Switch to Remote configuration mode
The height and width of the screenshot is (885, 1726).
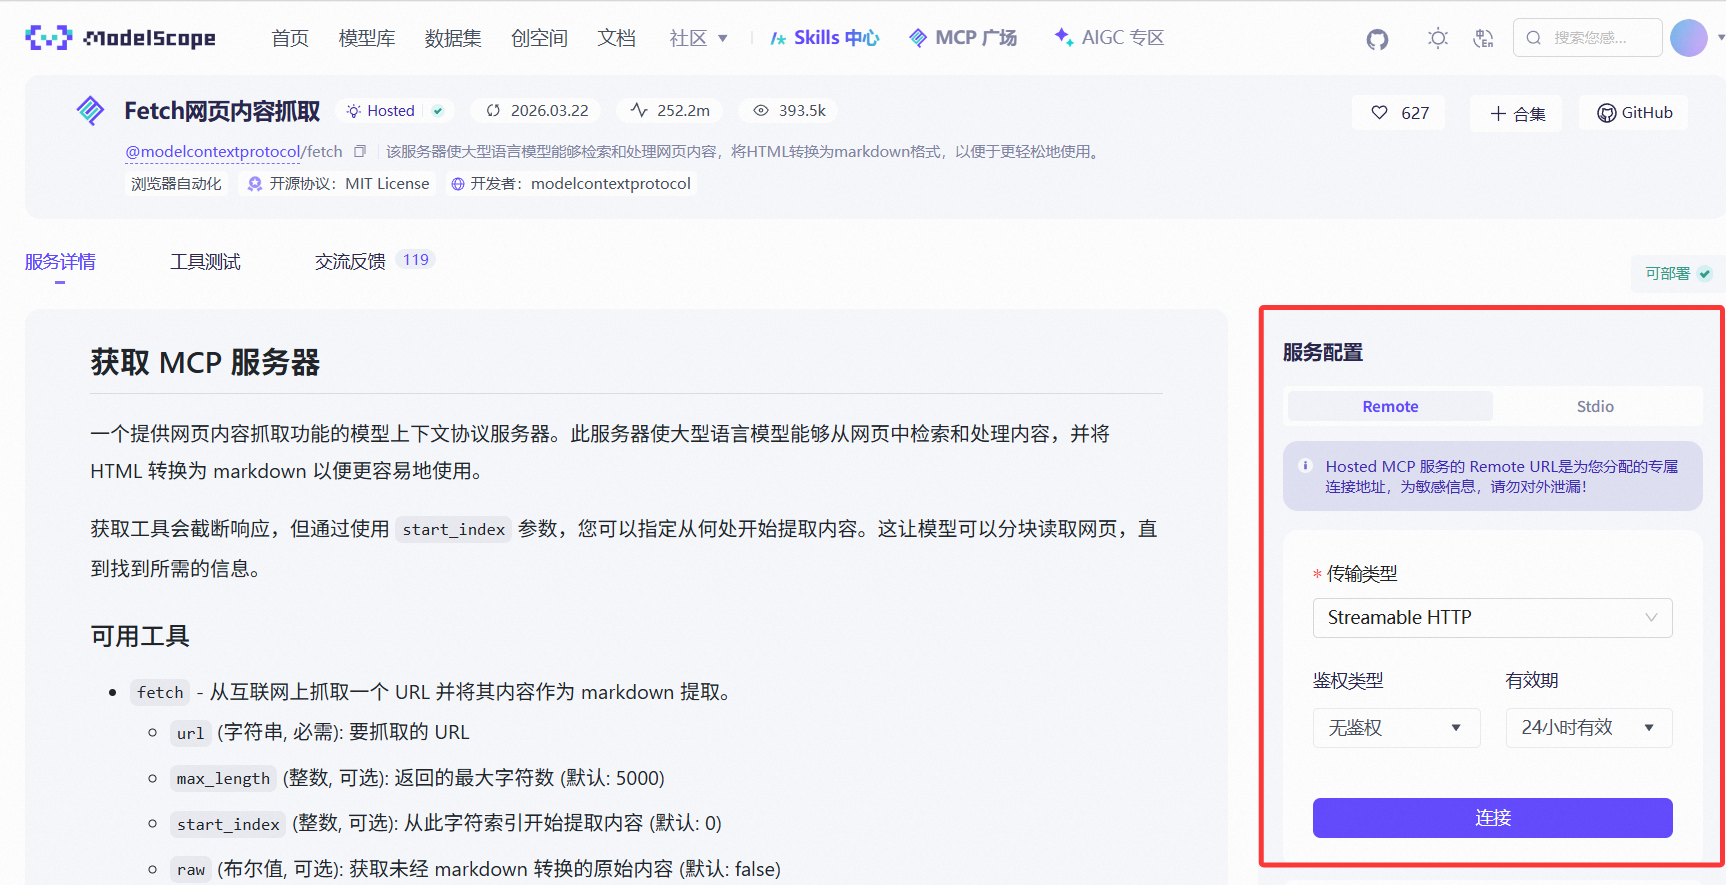pos(1389,407)
